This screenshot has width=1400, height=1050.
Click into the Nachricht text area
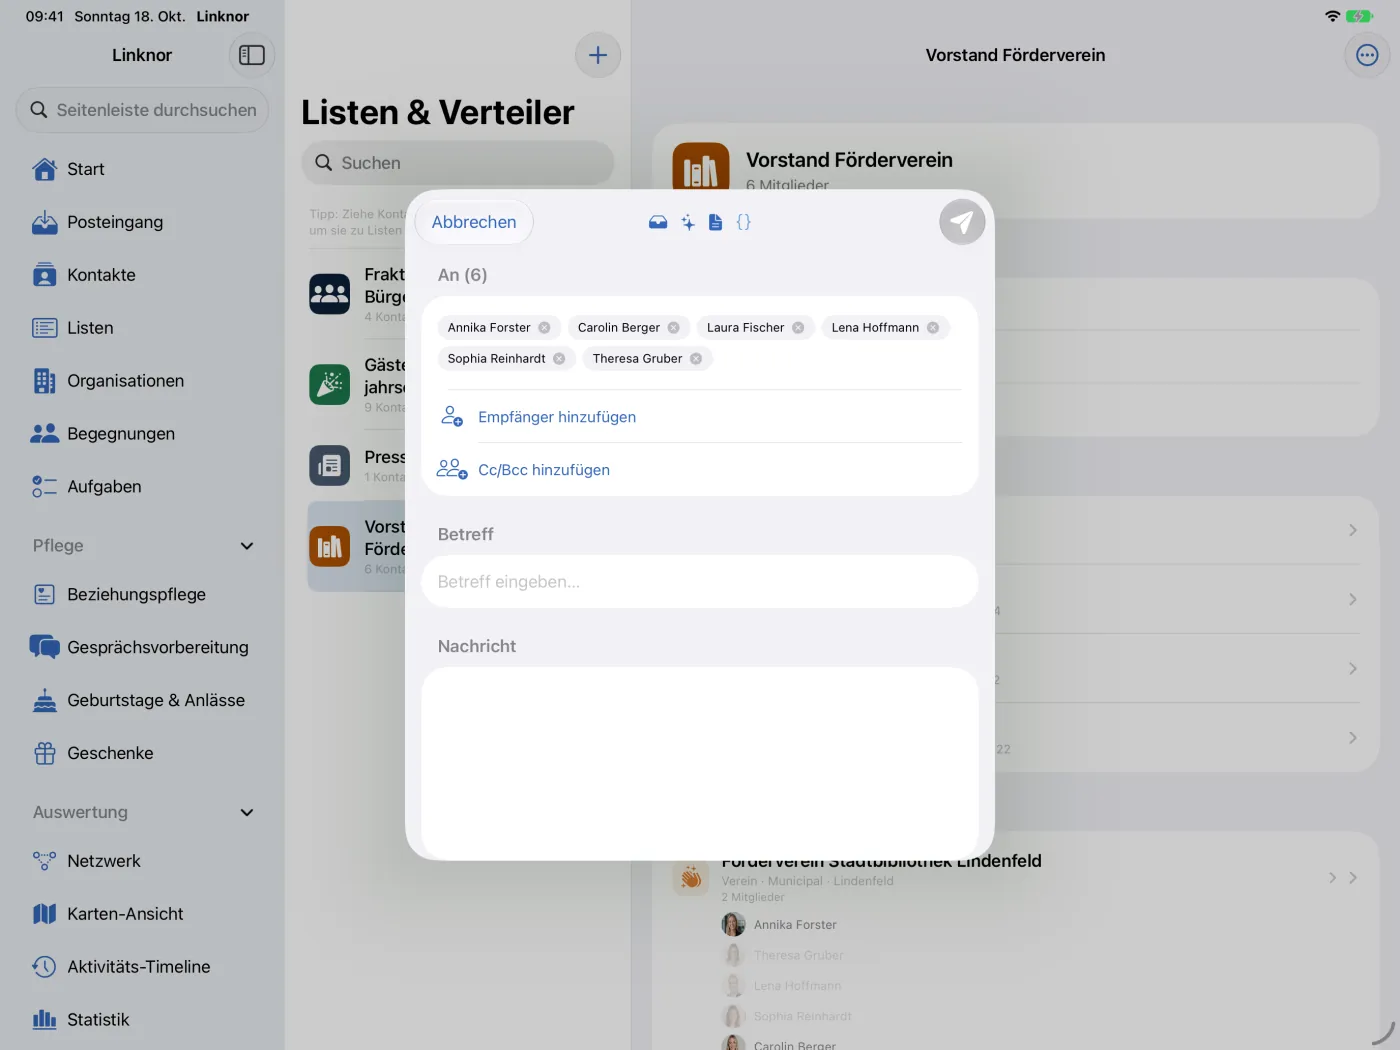tap(700, 762)
